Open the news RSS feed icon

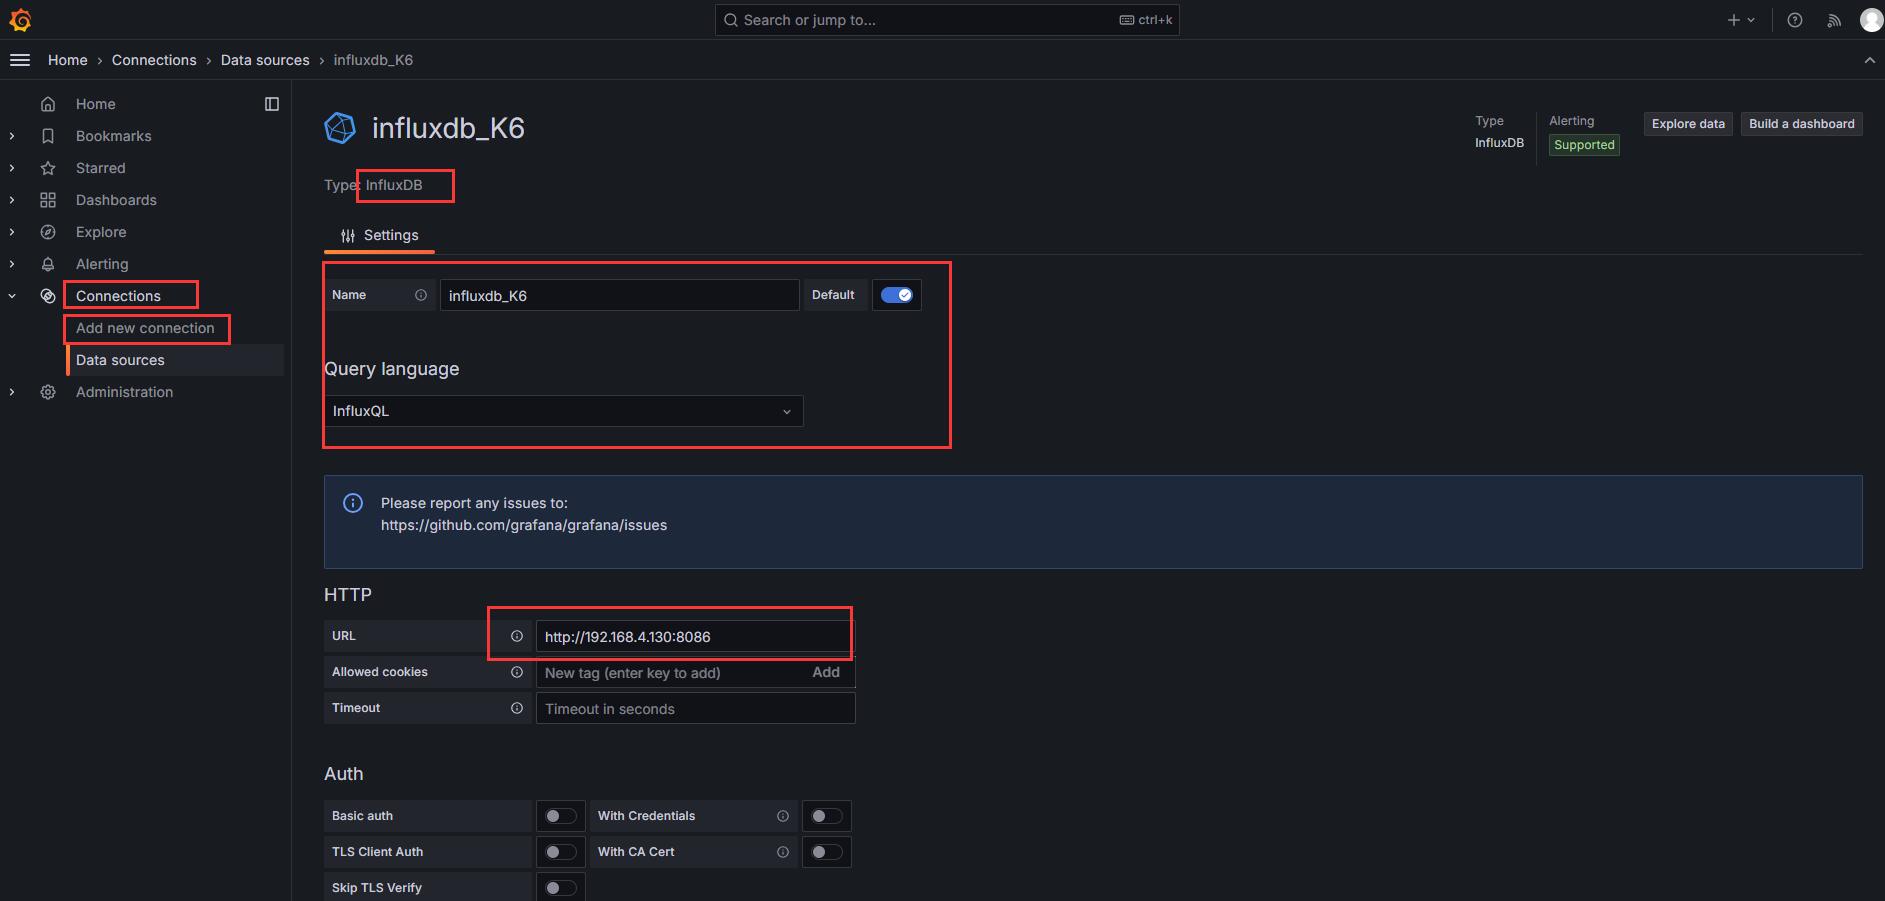coord(1834,20)
